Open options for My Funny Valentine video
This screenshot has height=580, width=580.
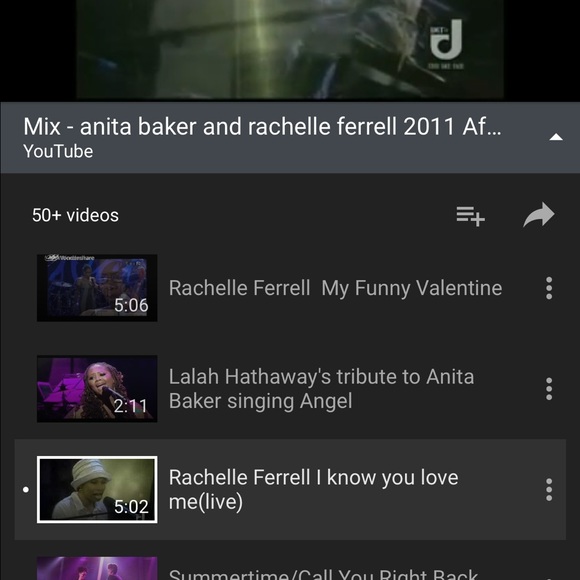click(549, 288)
